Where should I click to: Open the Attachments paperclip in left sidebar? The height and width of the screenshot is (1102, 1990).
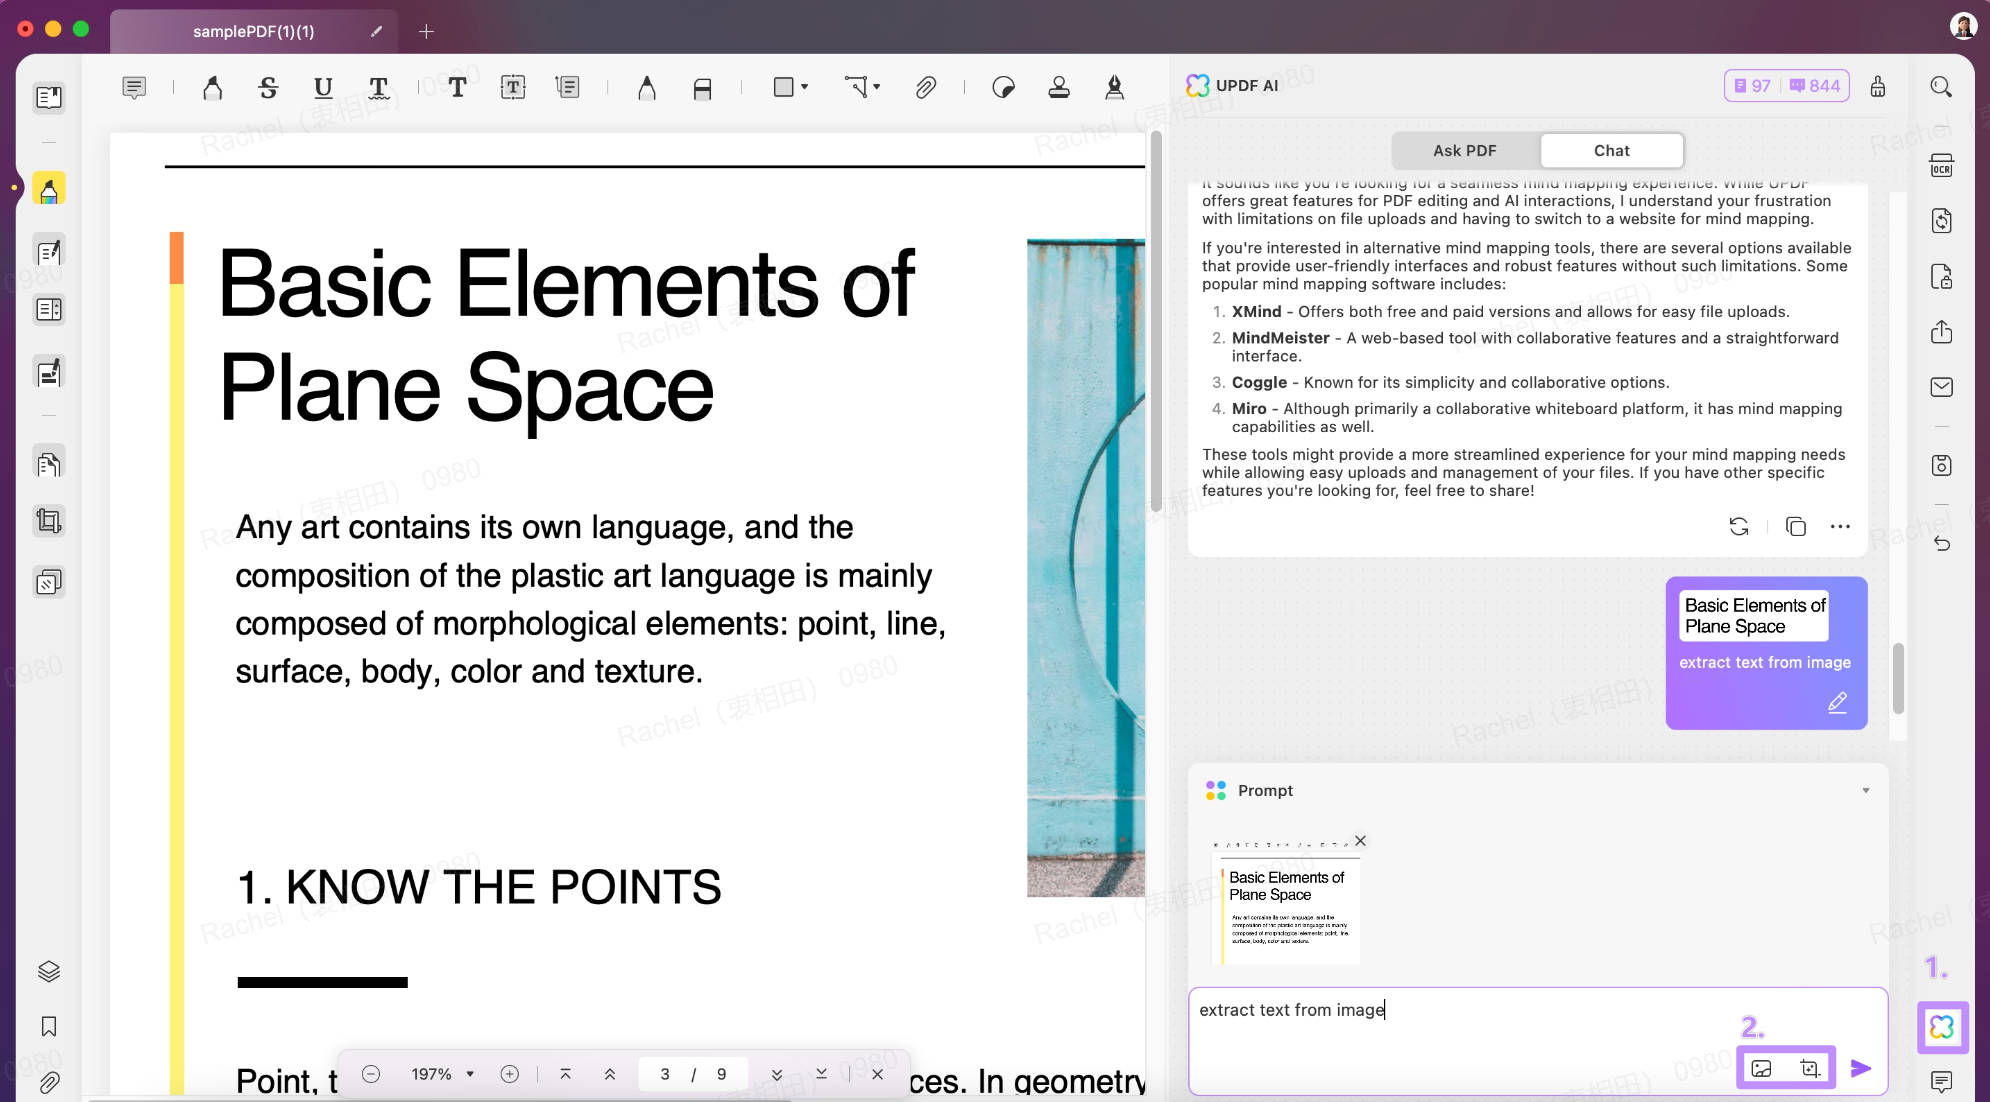(x=49, y=1082)
